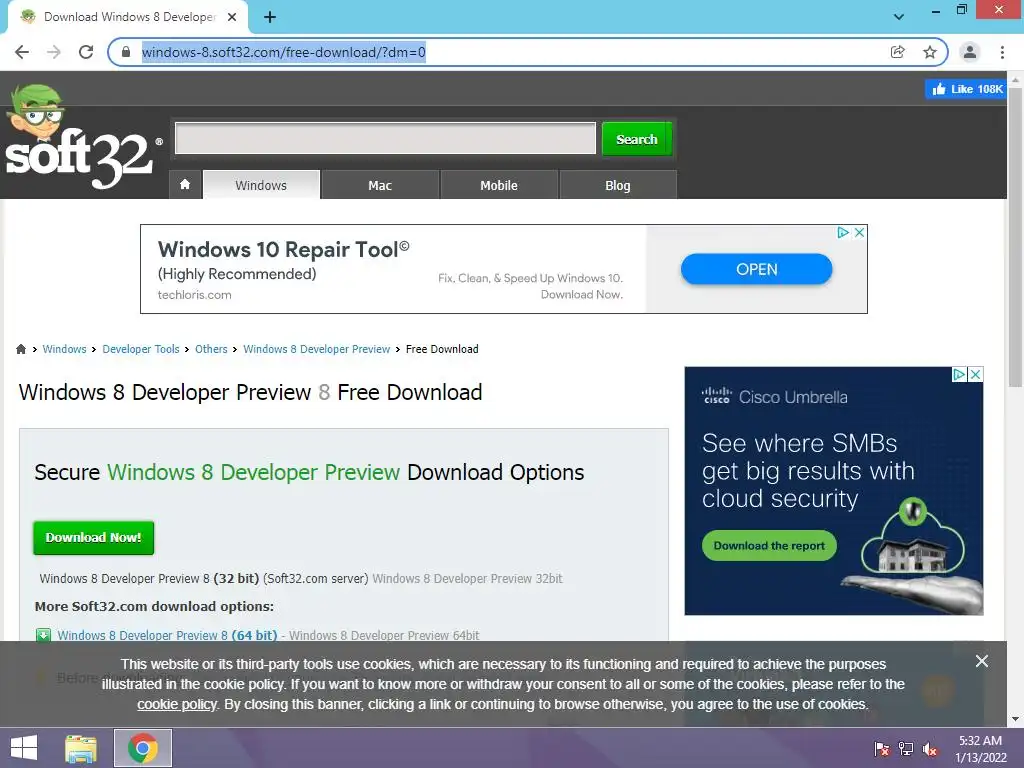Image resolution: width=1024 pixels, height=768 pixels.
Task: Expand the tab search chevron
Action: tap(899, 17)
